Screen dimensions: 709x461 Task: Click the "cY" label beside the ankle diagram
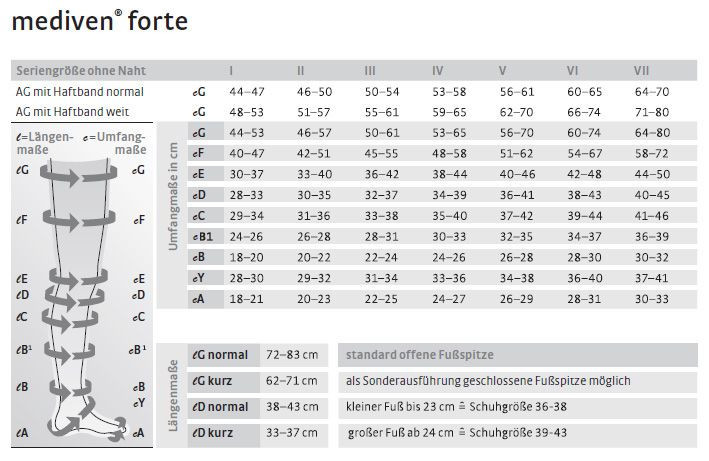point(139,403)
